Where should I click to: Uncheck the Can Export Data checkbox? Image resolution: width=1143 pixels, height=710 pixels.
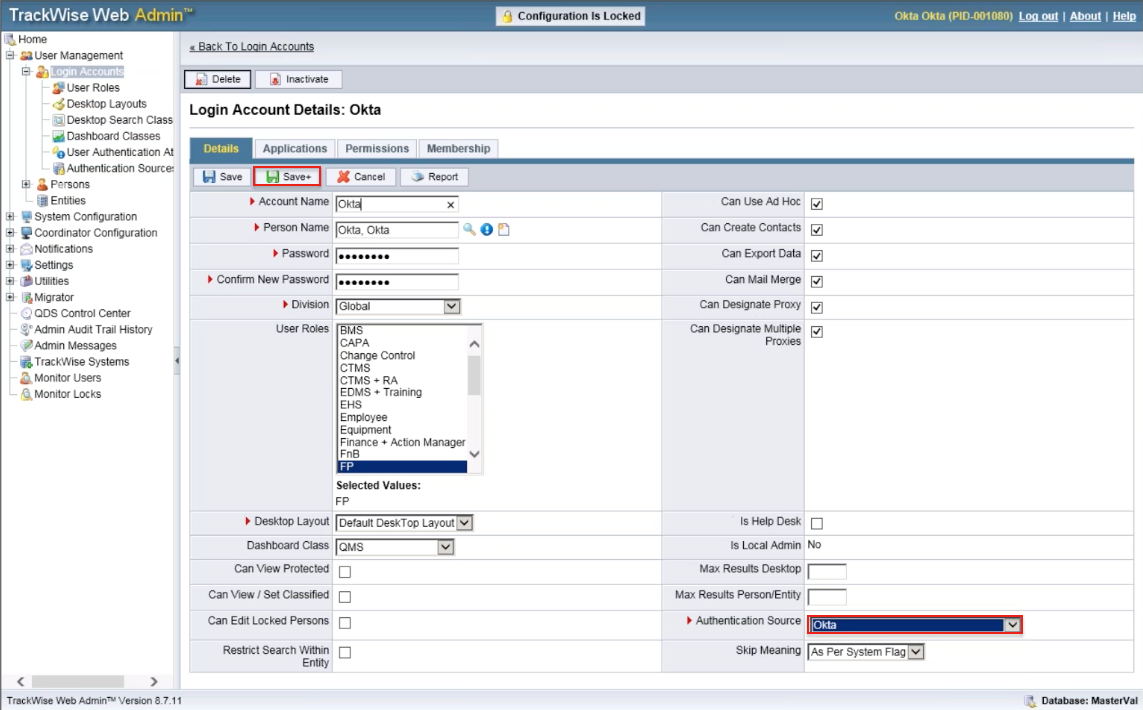816,255
